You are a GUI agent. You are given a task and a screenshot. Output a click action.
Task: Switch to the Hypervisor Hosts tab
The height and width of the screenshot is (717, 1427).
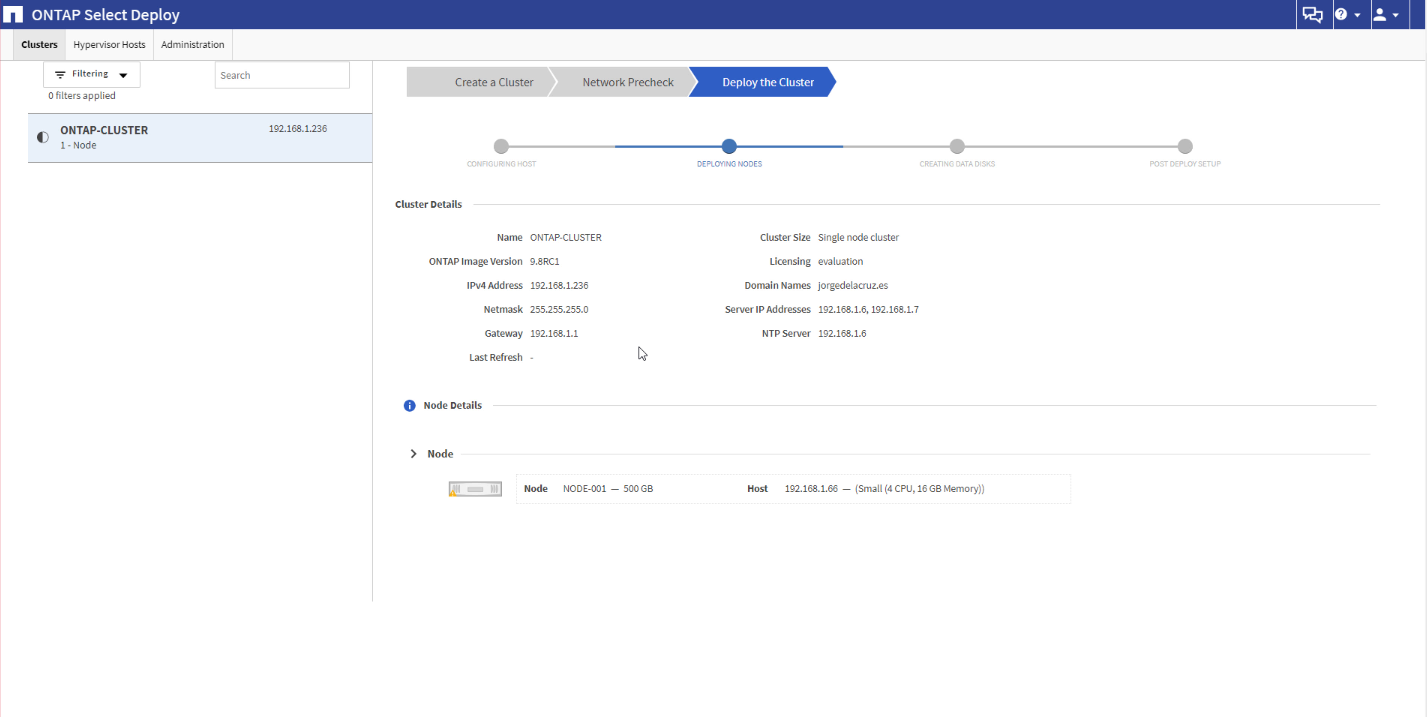(x=109, y=45)
